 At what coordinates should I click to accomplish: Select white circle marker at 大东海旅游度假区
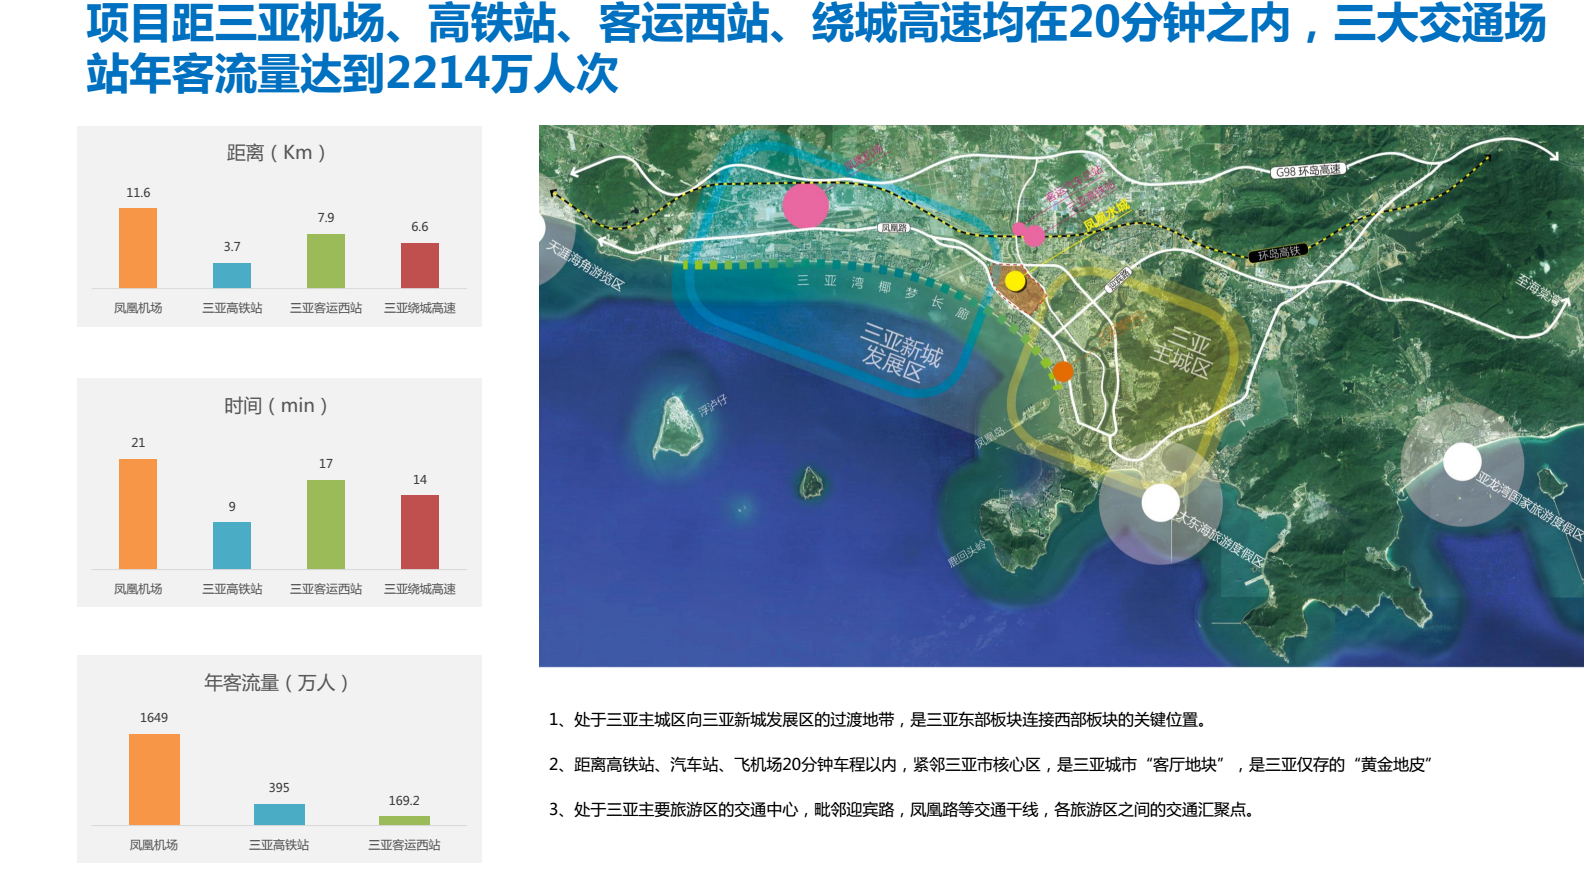(1160, 502)
